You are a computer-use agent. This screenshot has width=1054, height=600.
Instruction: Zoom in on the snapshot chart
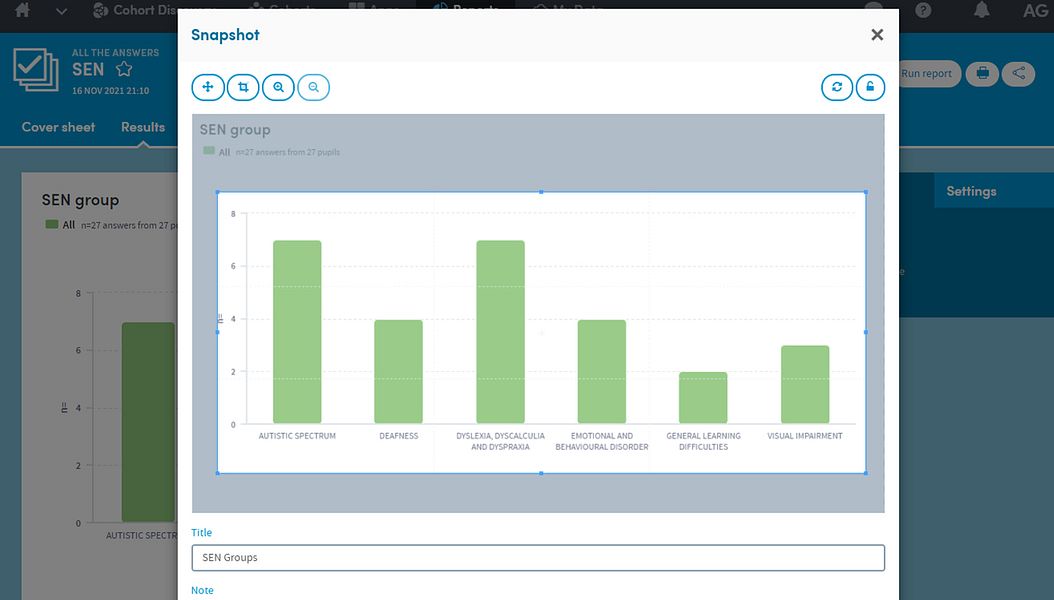tap(278, 87)
